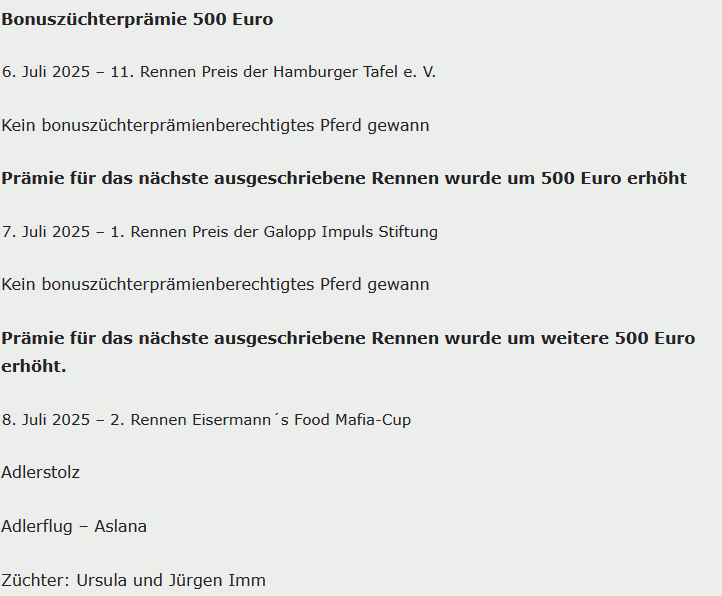Click the sire name Adlerflug
722x596 pixels.
click(x=37, y=526)
